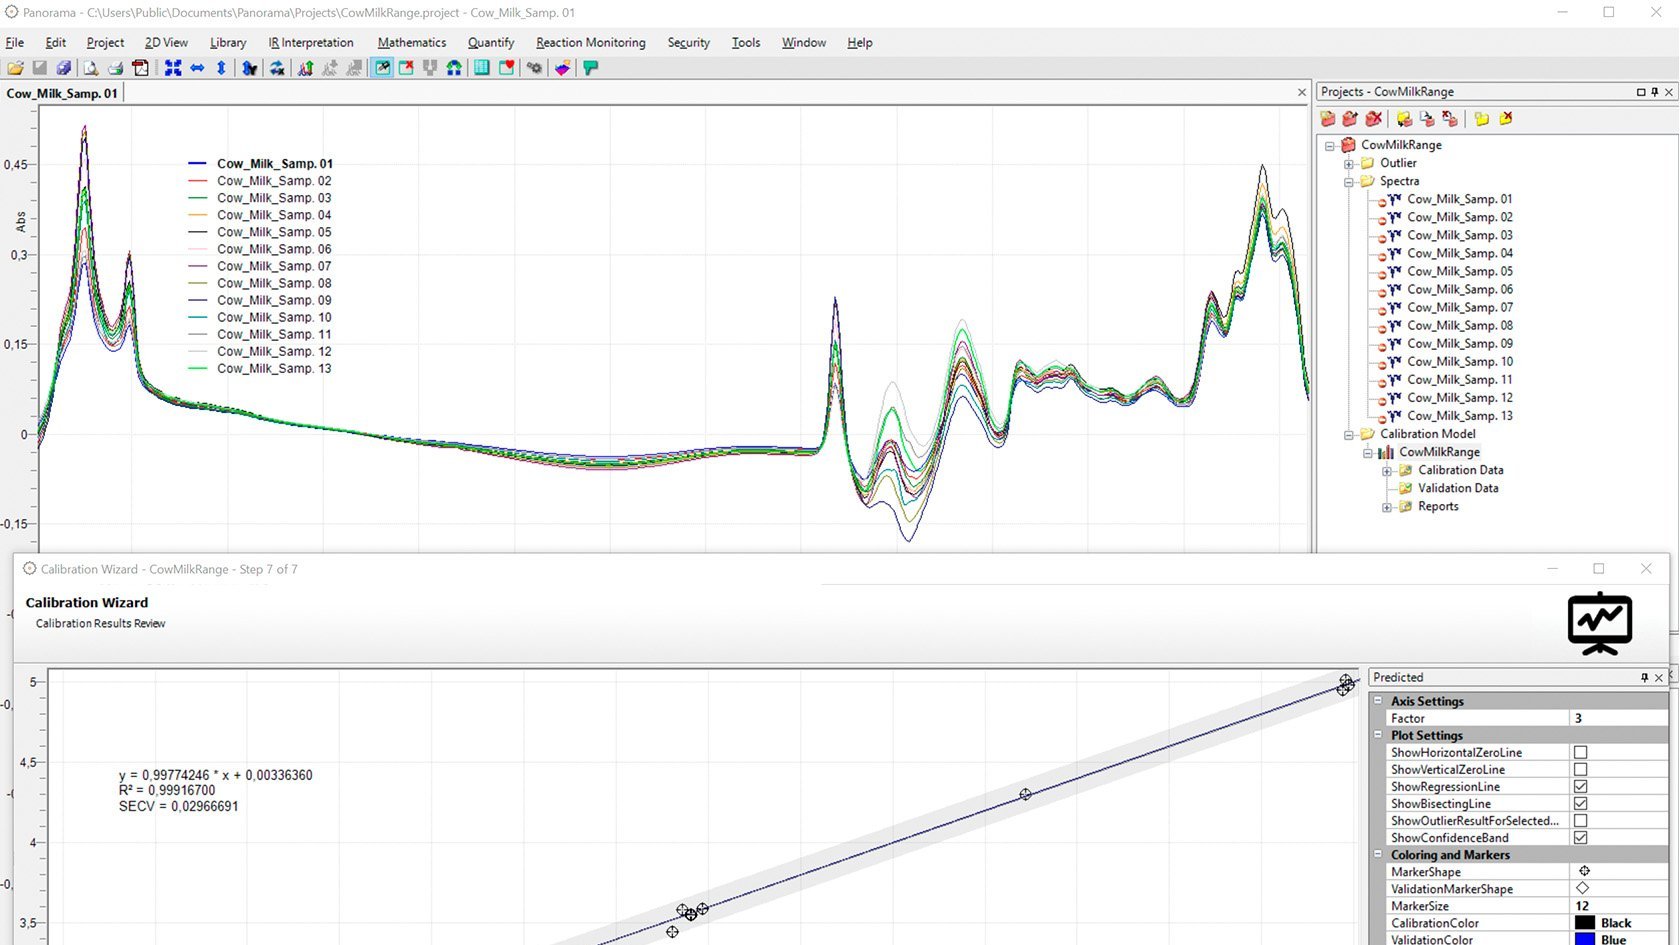
Task: Click the highlighted teal pen-on-window icon
Action: 382,68
